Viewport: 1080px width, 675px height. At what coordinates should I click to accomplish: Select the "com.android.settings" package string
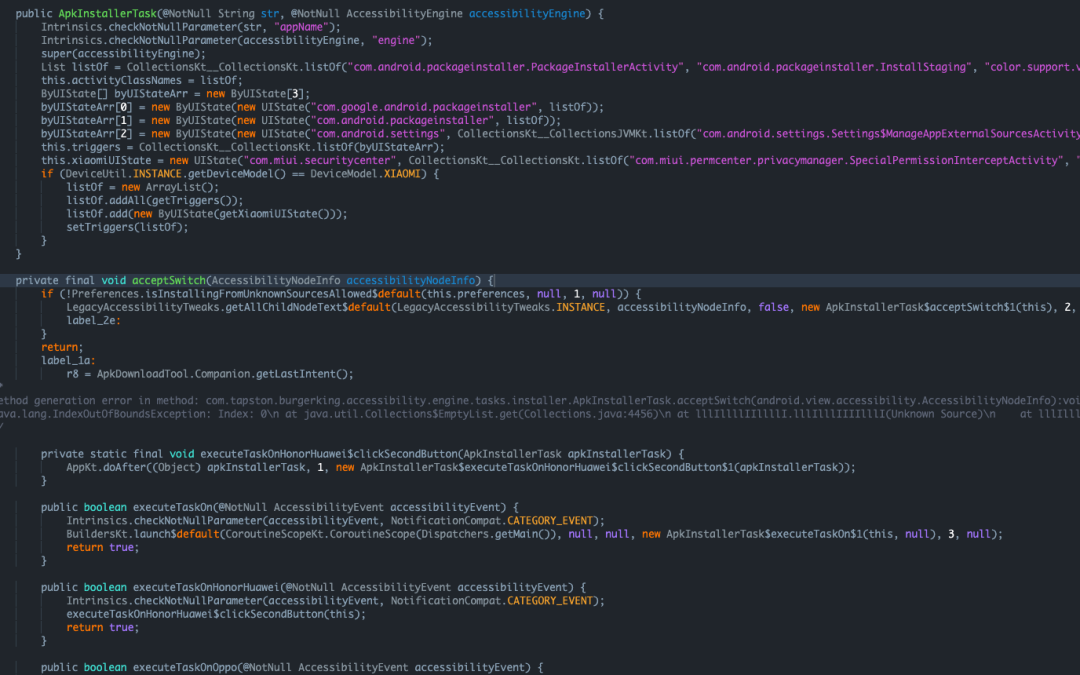coord(377,134)
